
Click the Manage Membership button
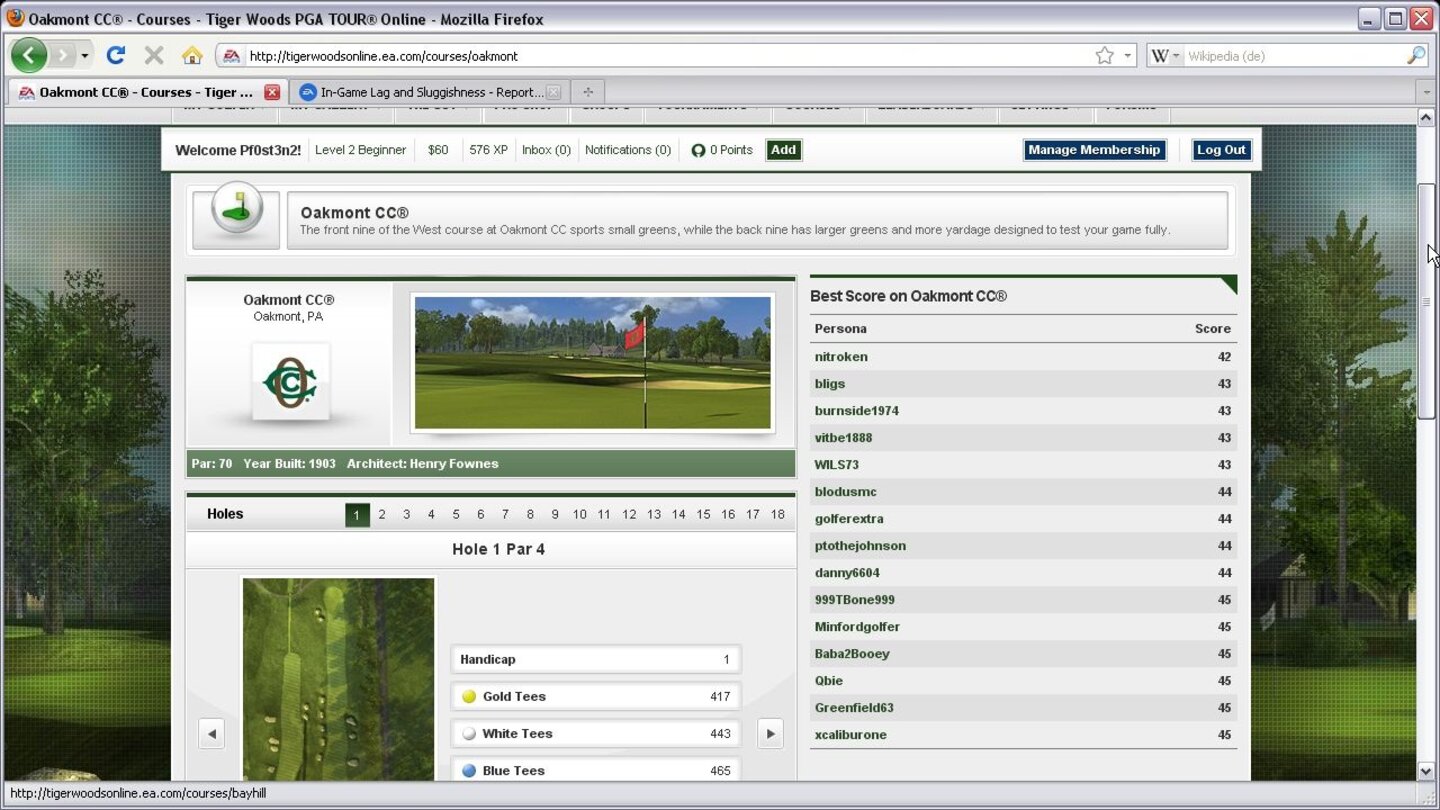click(1095, 150)
